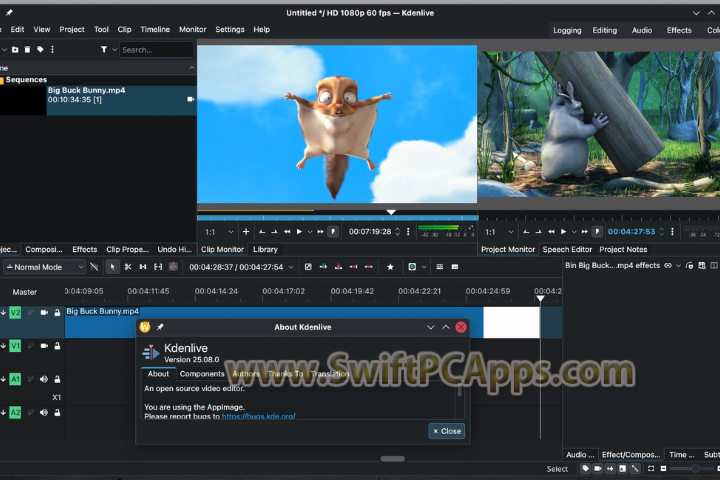
Task: Open Project Monitor 1:1 zoom dropdown
Action: (500, 232)
